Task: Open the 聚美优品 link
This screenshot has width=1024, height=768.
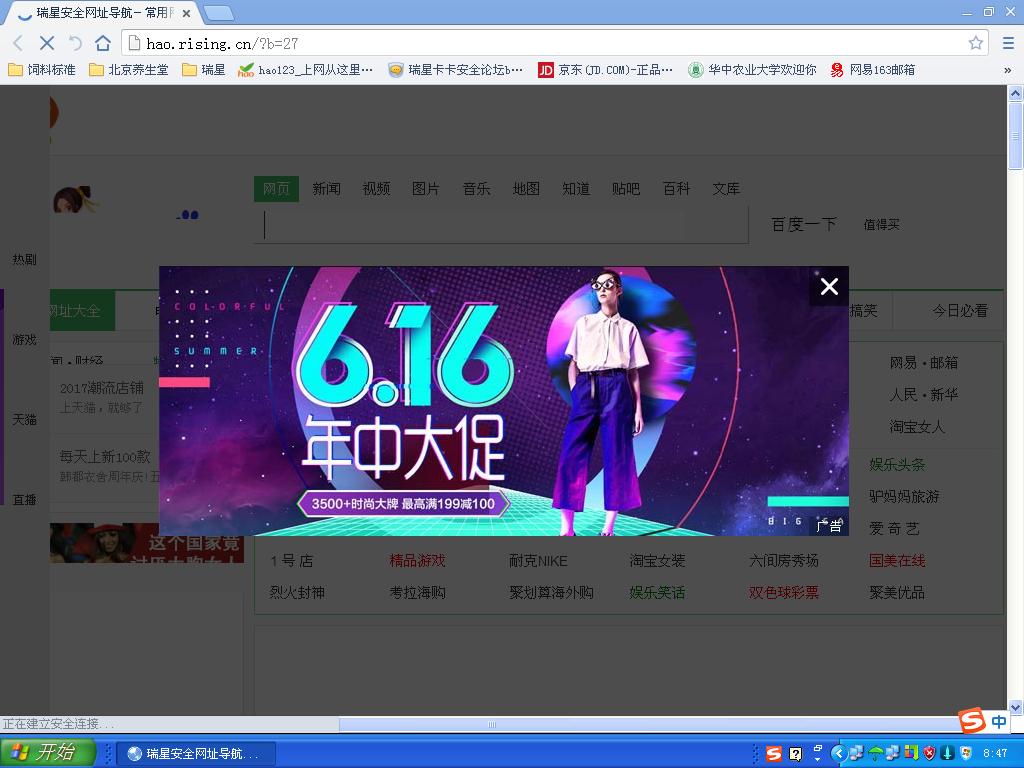Action: (897, 592)
